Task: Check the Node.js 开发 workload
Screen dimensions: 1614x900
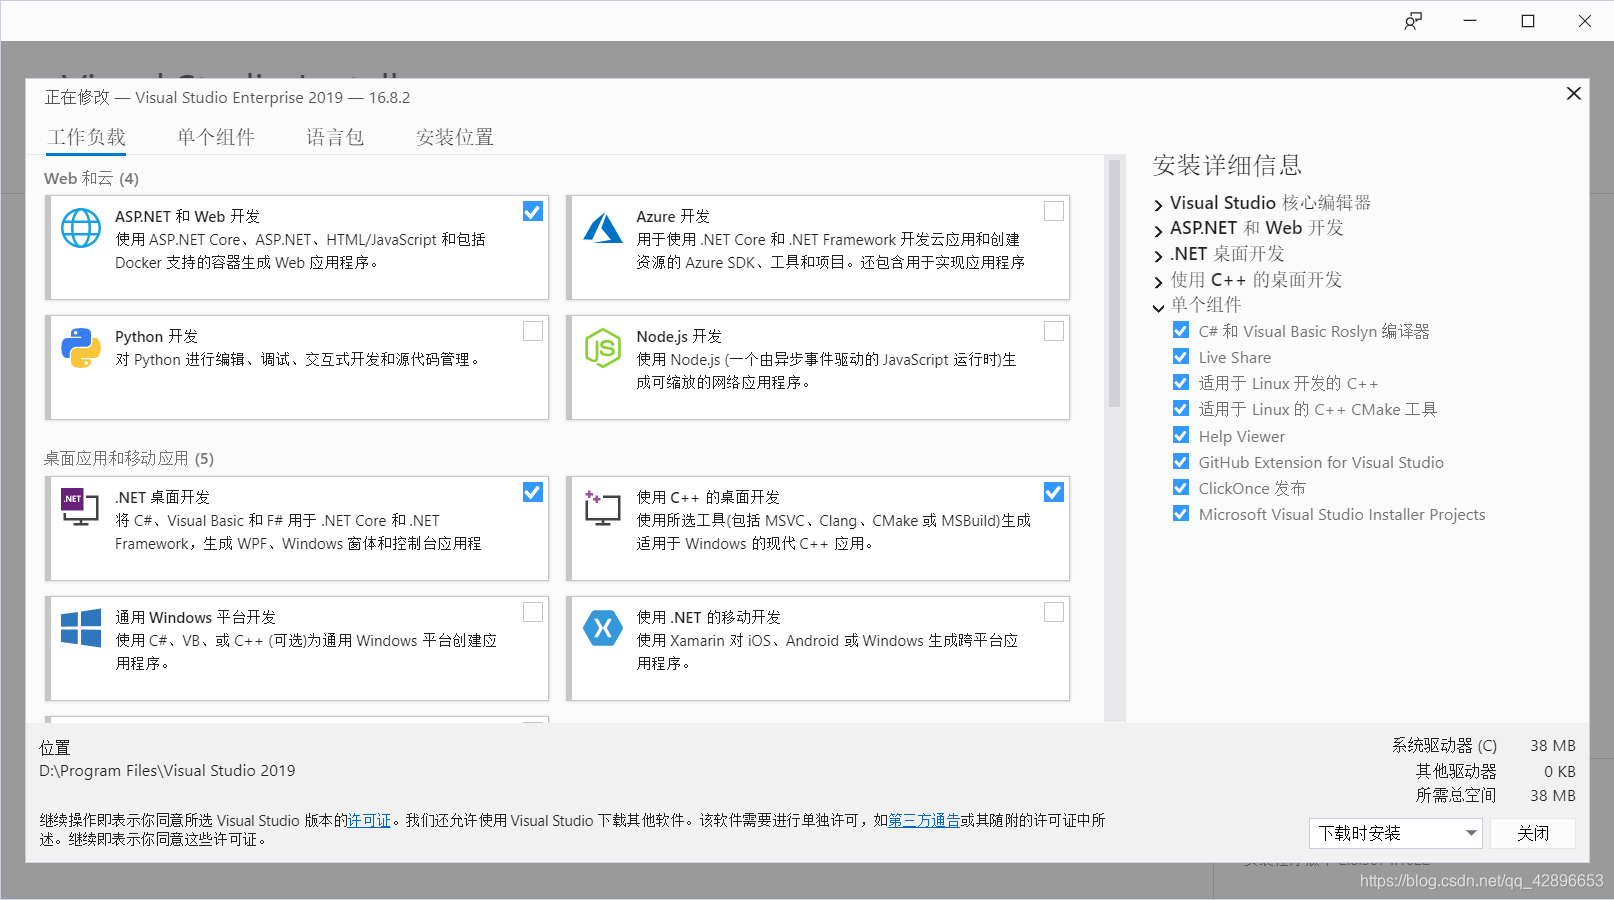Action: tap(1054, 331)
